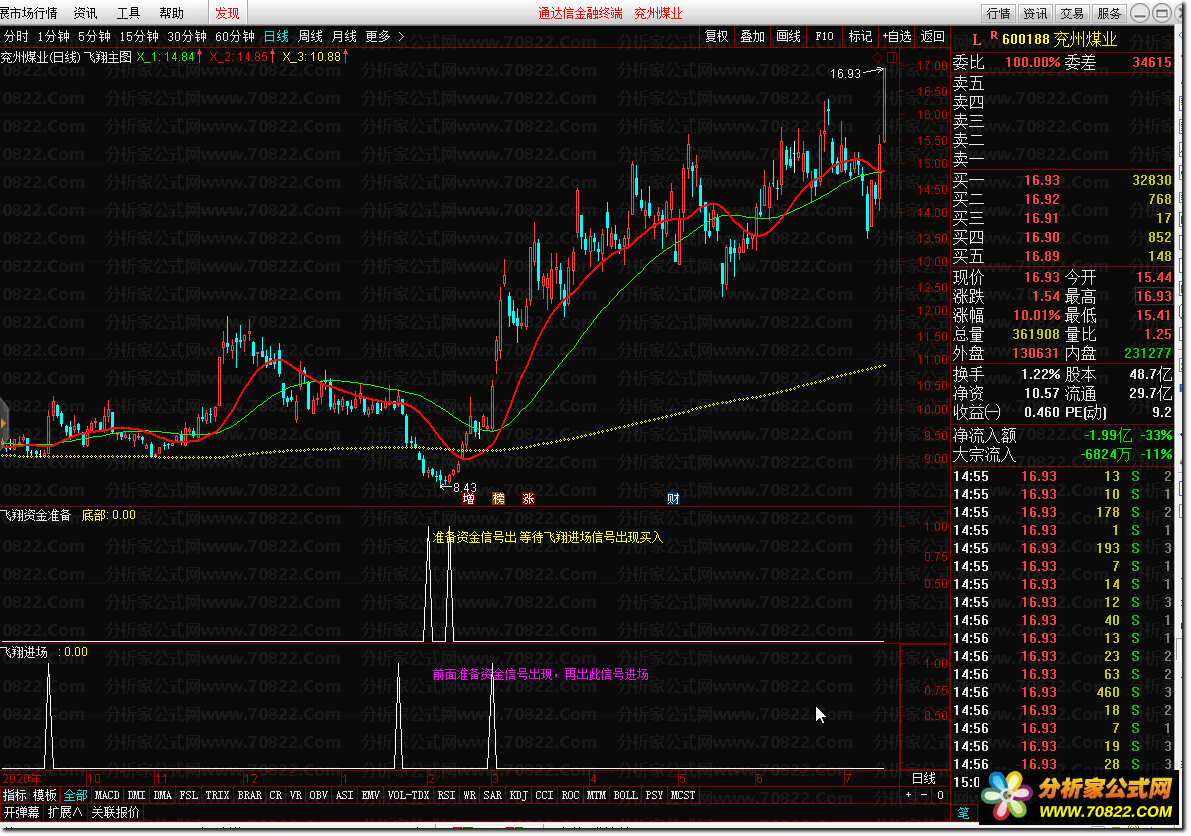This screenshot has width=1191, height=836.
Task: Activate the 画线 drawing tools
Action: [x=788, y=36]
